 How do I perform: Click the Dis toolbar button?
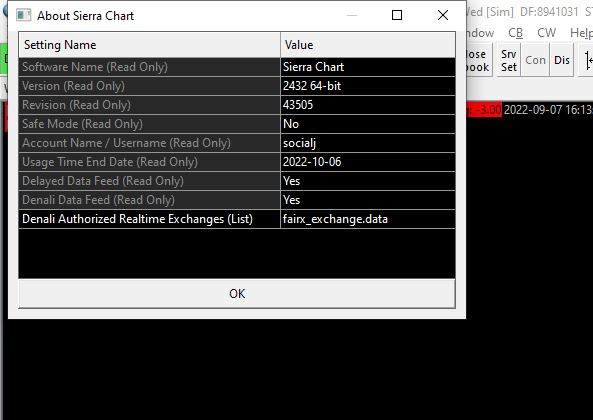[562, 60]
